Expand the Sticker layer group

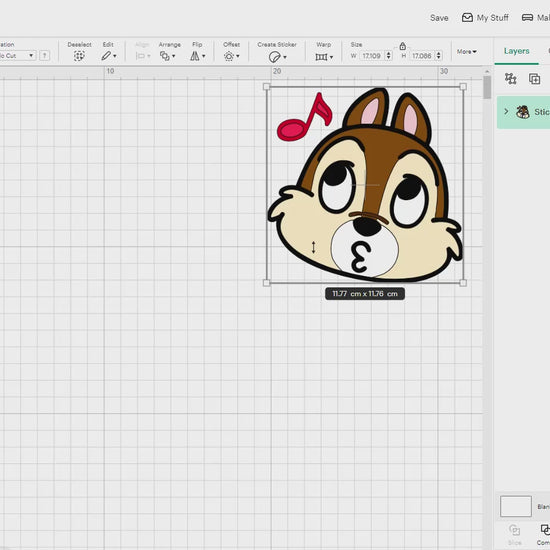(x=506, y=112)
